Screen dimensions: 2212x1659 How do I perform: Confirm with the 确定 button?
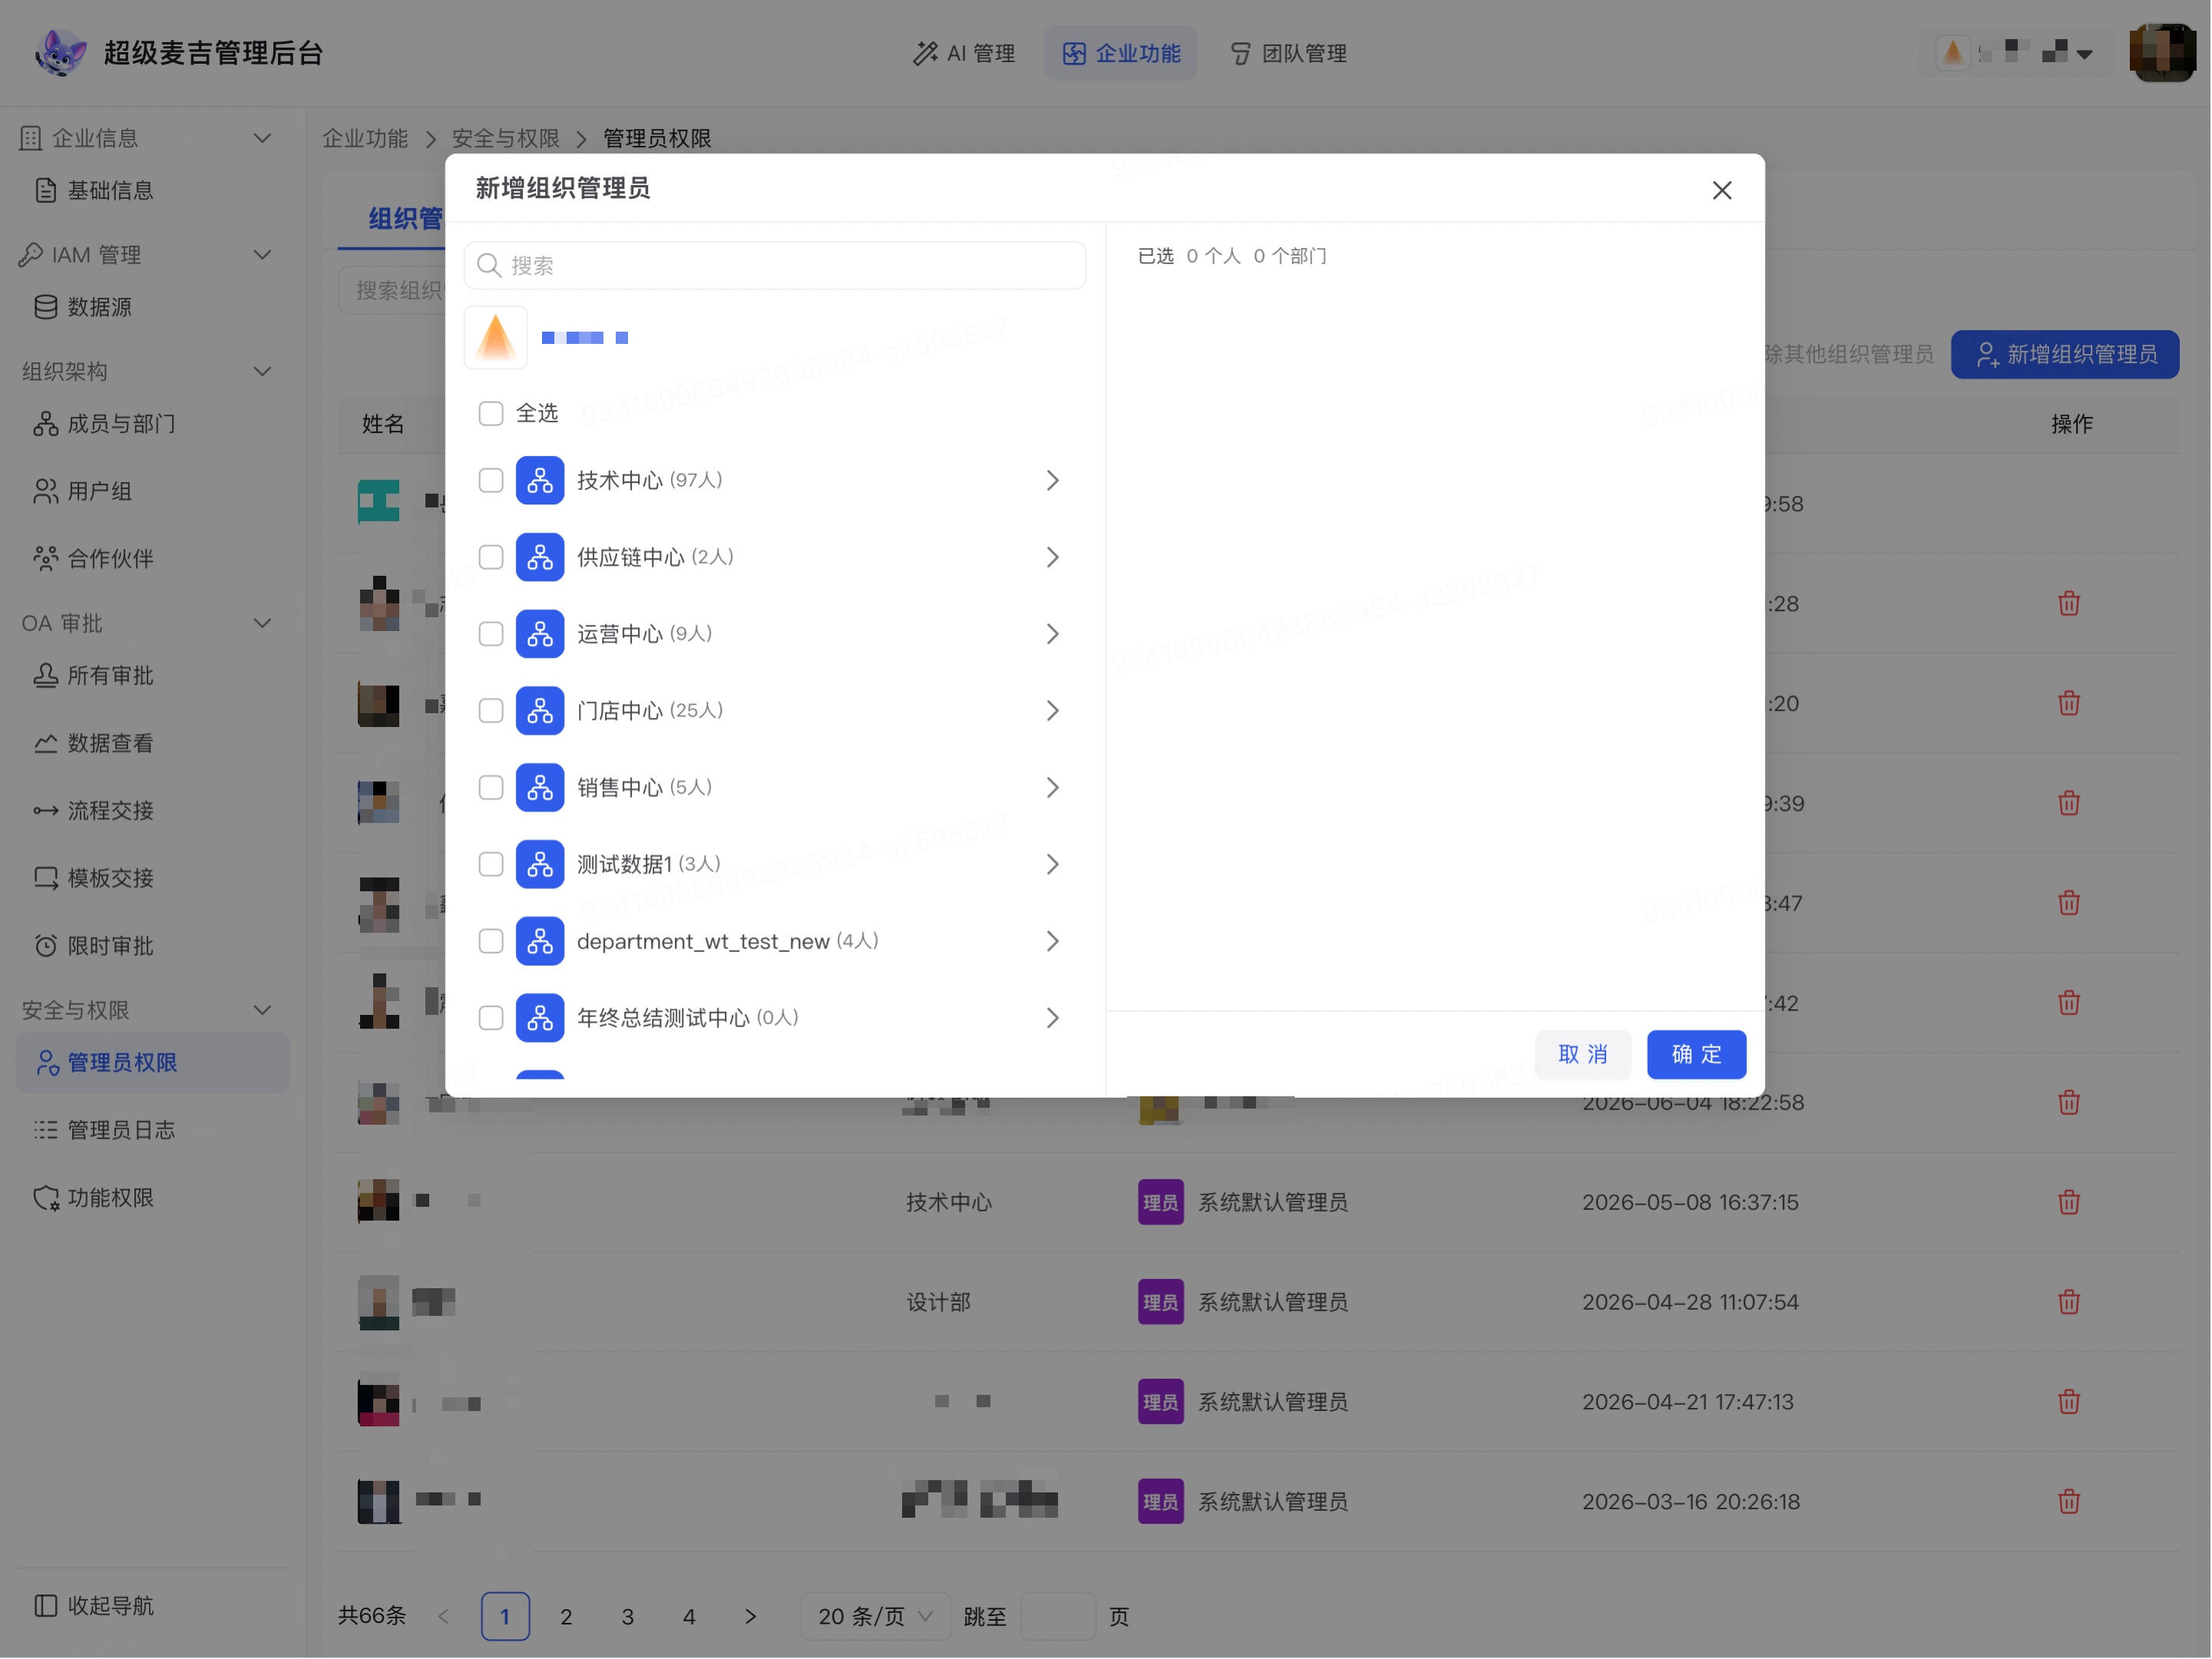1696,1055
